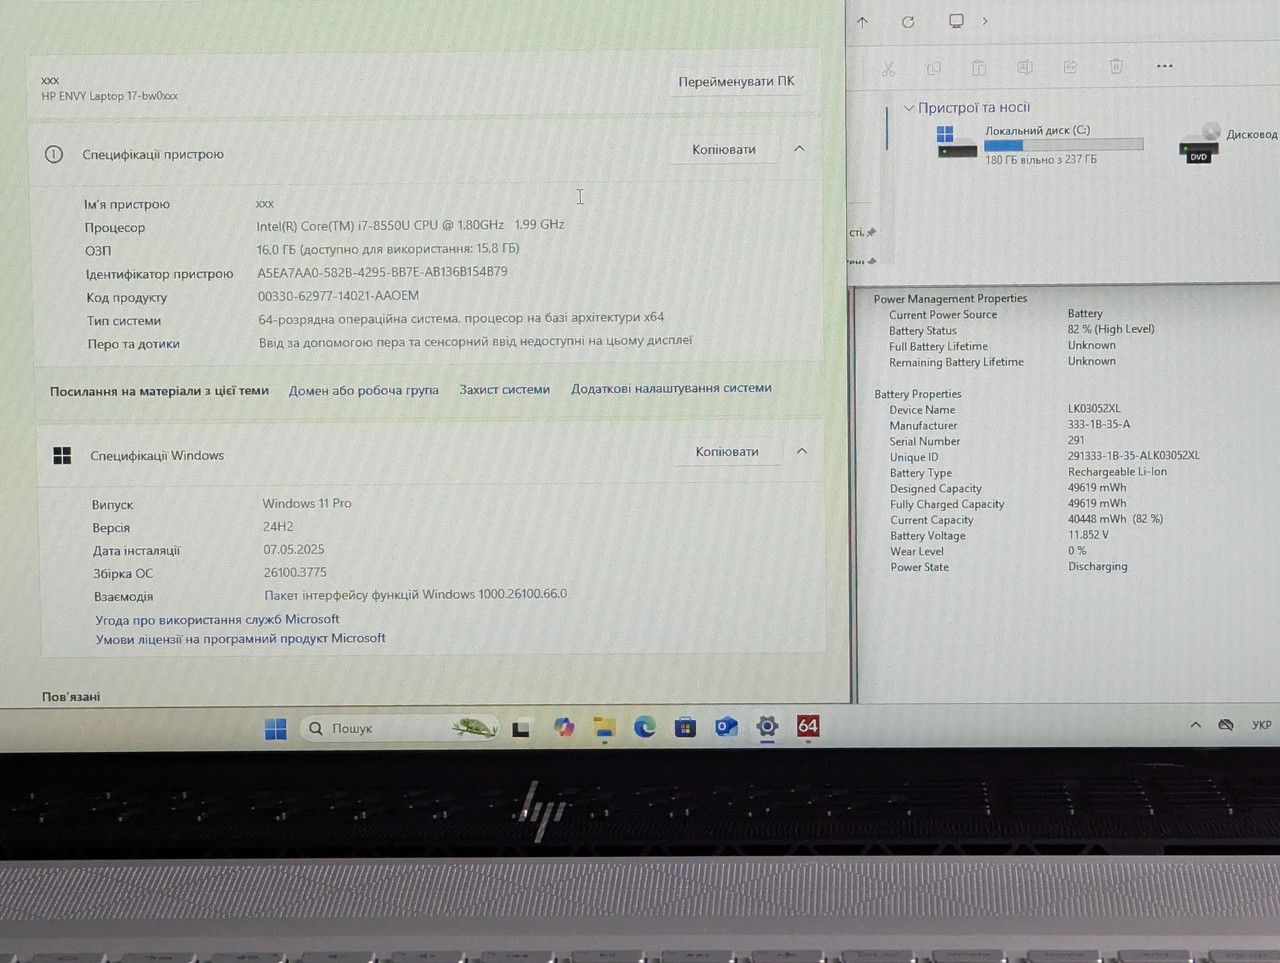This screenshot has height=963, width=1280.
Task: Select the install date 07.05.2025
Action: (294, 549)
